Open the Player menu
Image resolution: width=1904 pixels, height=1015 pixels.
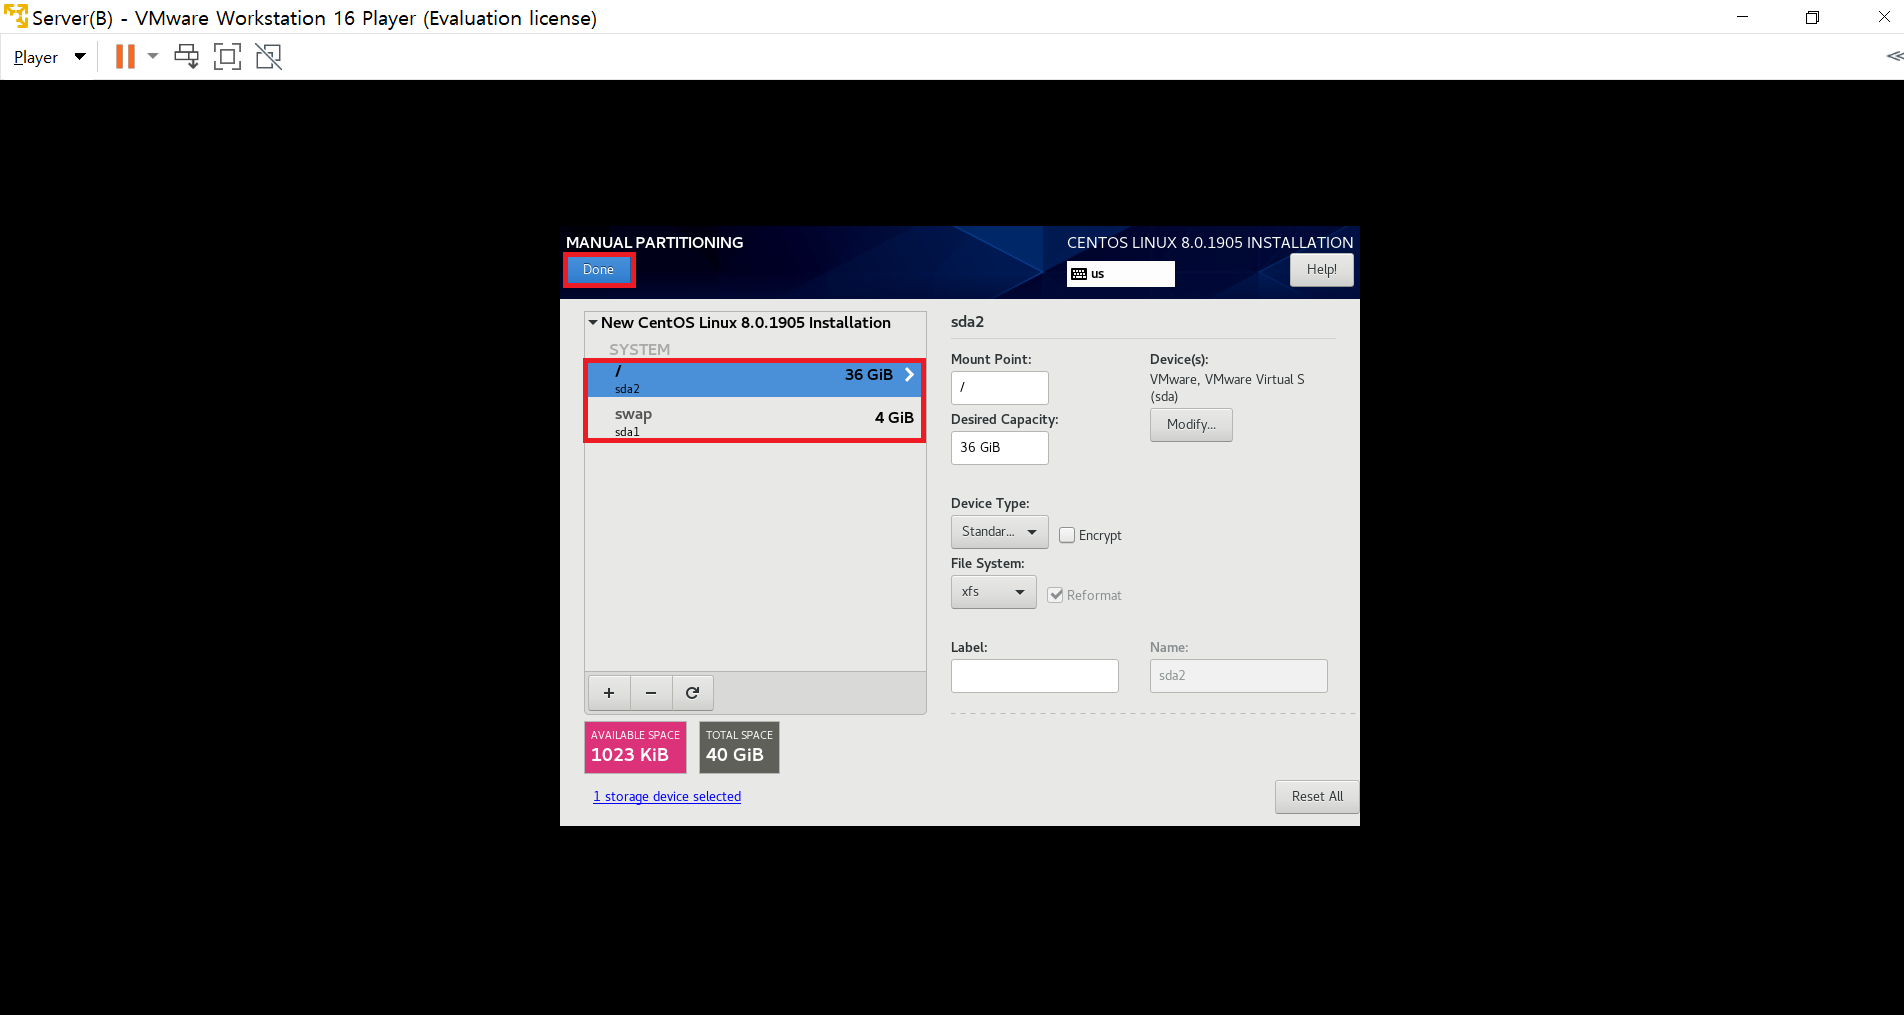49,57
